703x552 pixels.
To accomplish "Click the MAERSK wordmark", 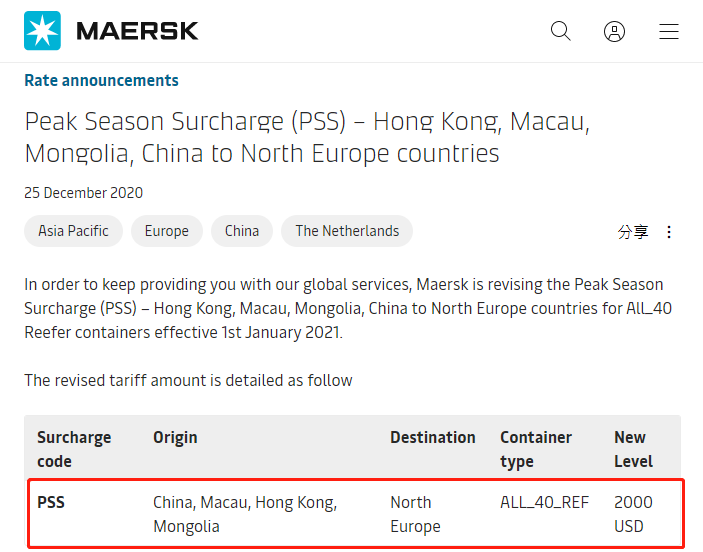I will pos(137,31).
